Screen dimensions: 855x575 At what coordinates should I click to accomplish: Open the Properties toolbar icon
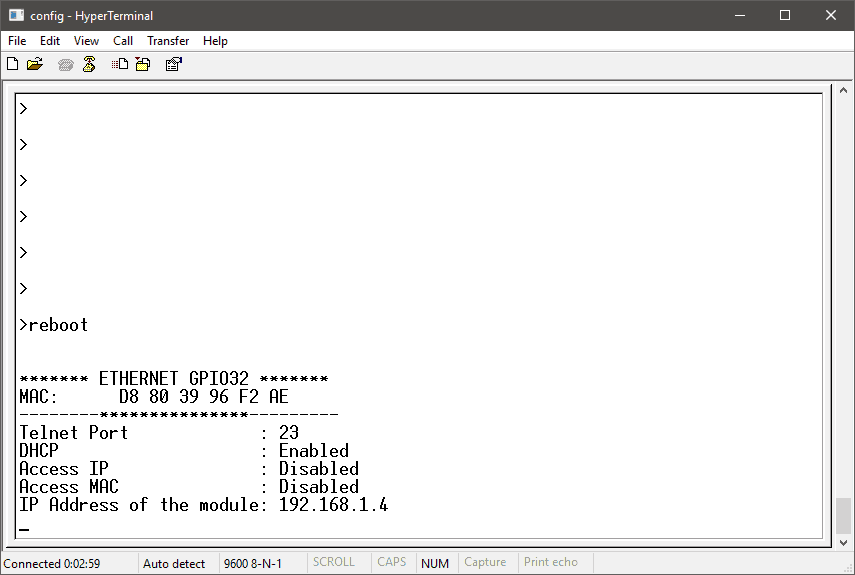click(173, 64)
